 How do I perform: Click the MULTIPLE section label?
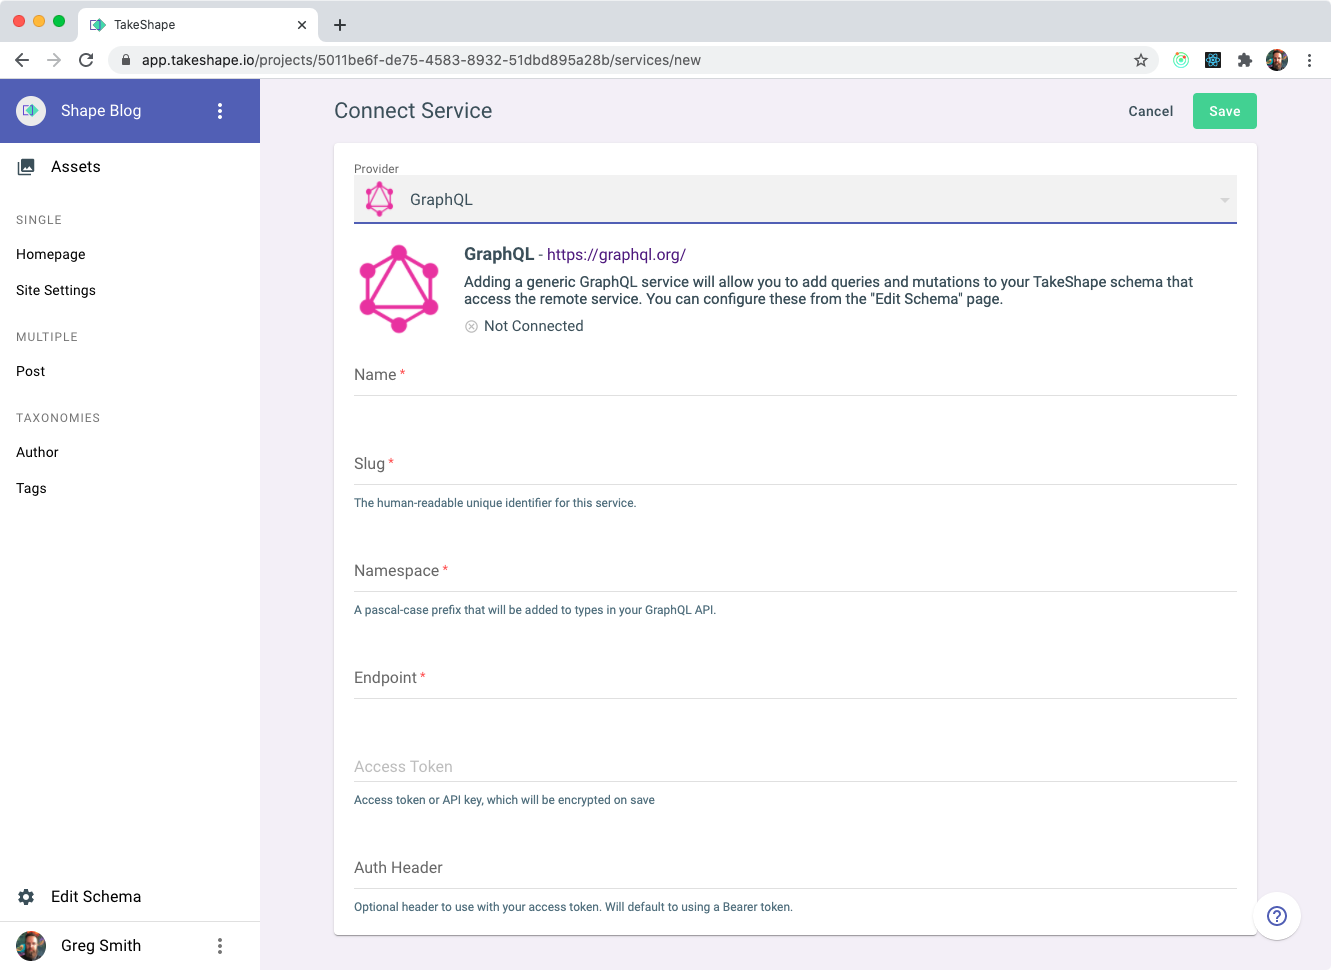click(47, 337)
